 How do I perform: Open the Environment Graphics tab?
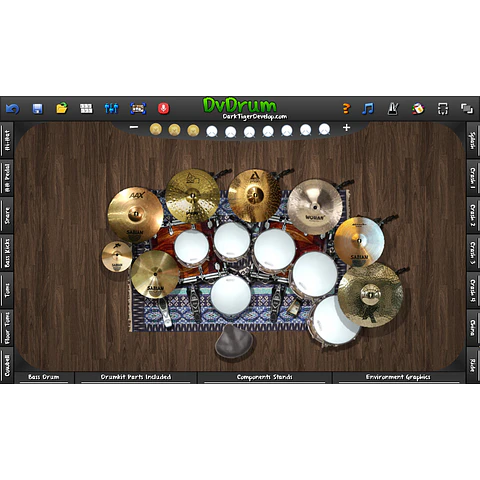point(398,377)
